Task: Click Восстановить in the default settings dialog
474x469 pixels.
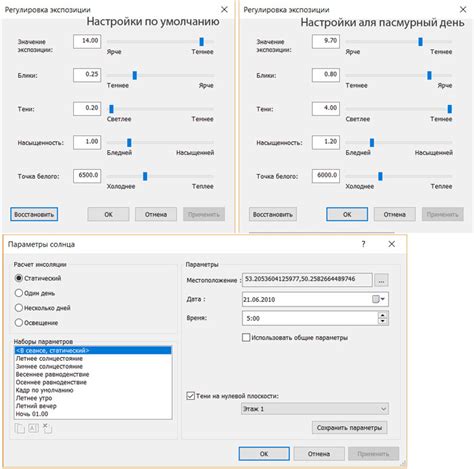Action: [x=34, y=214]
